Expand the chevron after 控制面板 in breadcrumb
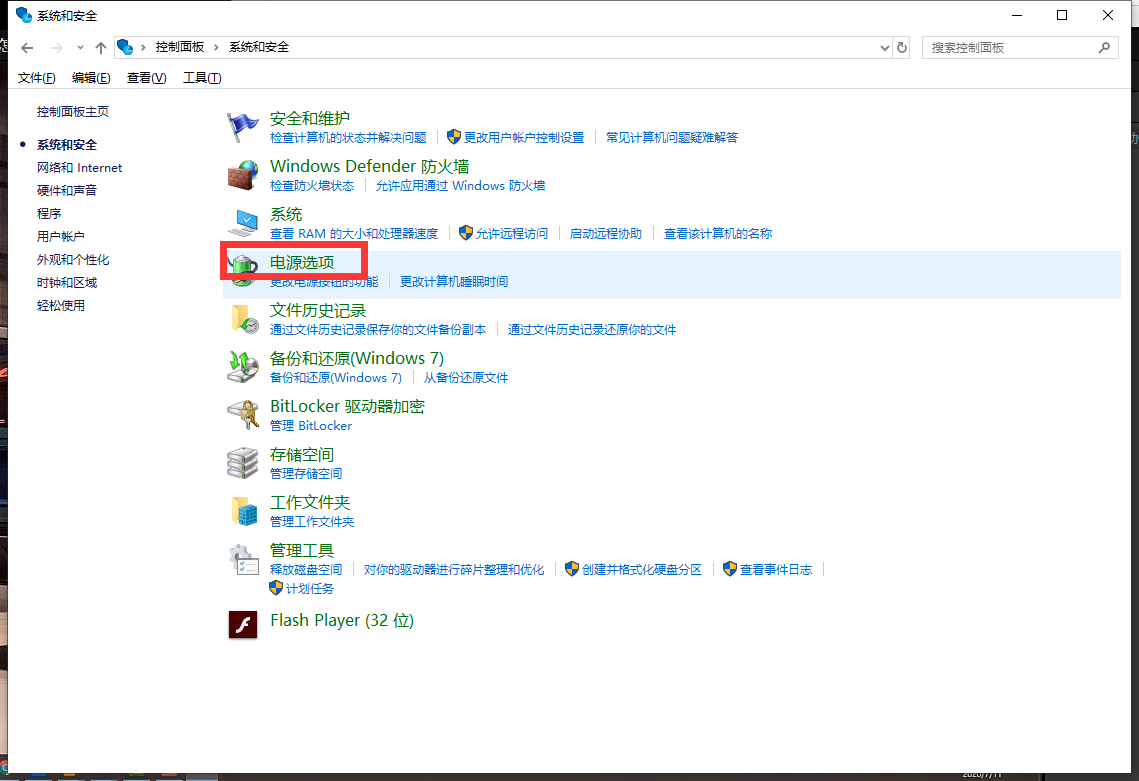This screenshot has width=1139, height=781. pyautogui.click(x=216, y=48)
